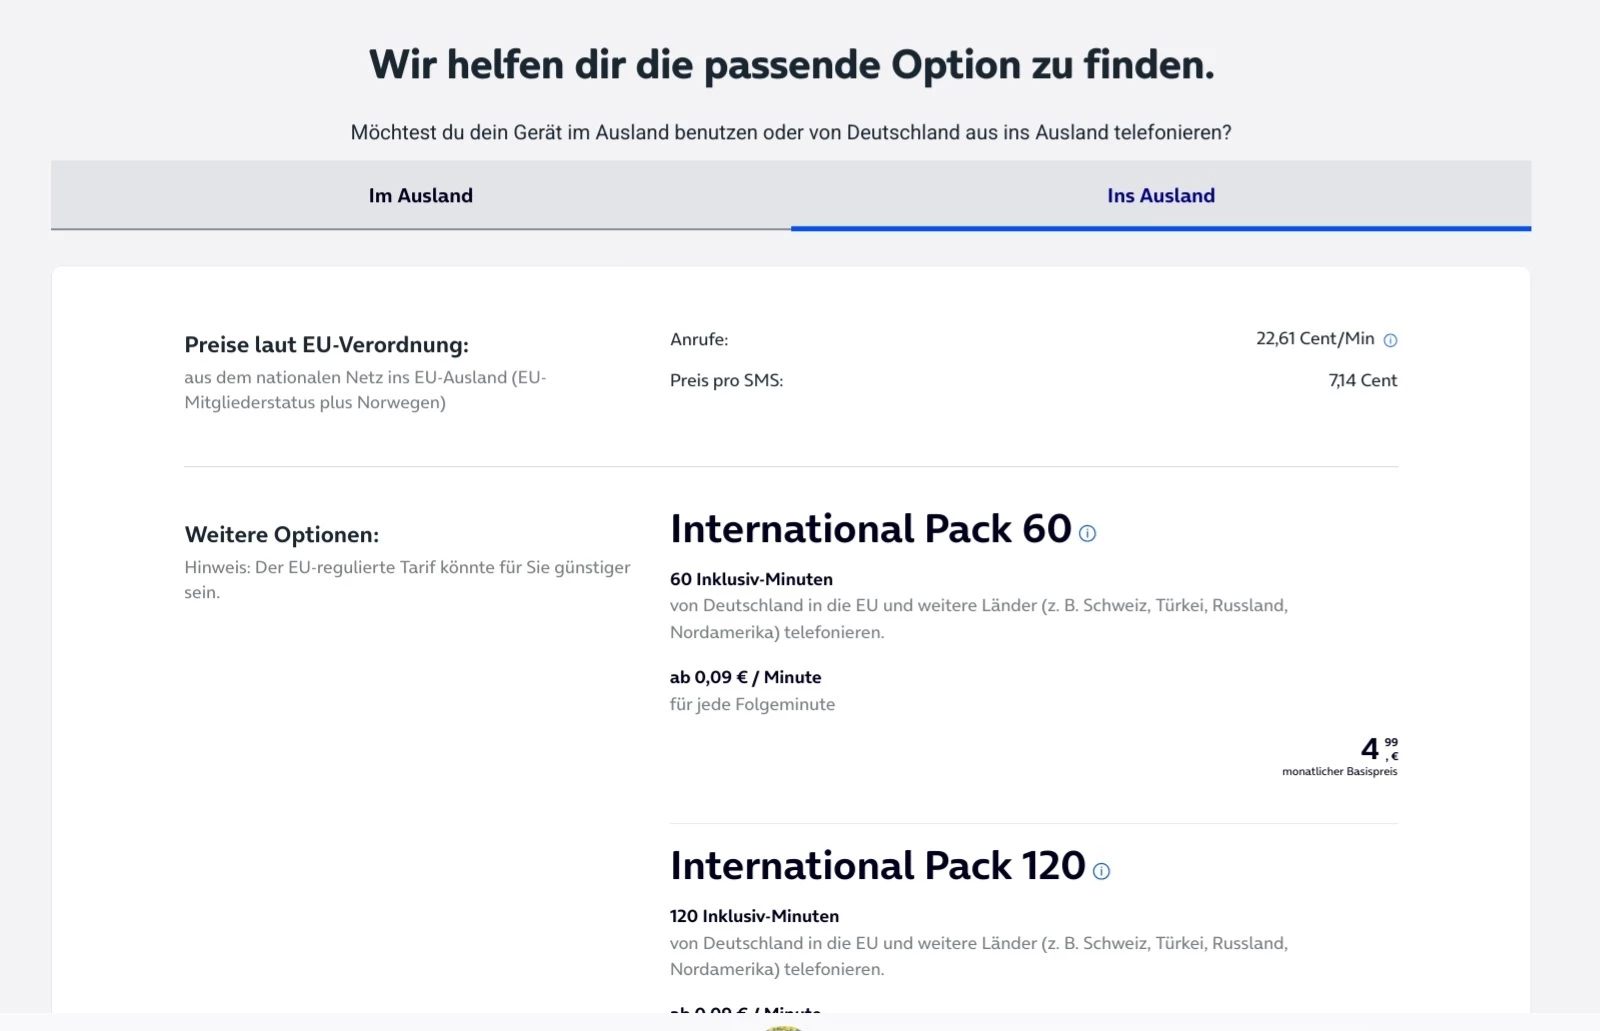The height and width of the screenshot is (1031, 1600).
Task: Click info icon next to International Pack 60
Action: [x=1087, y=534]
